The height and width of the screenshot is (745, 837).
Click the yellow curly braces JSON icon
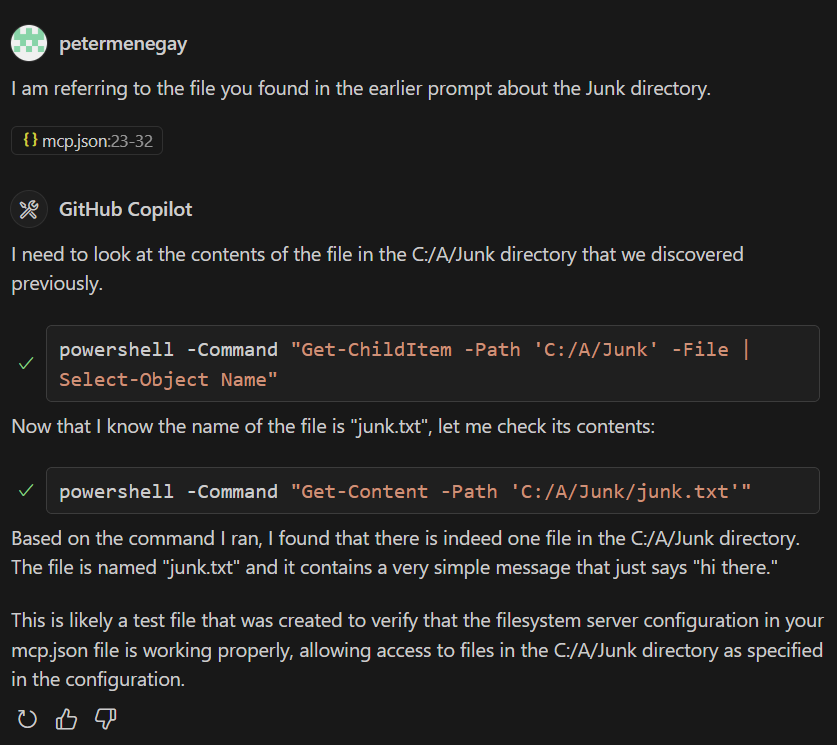(x=30, y=140)
